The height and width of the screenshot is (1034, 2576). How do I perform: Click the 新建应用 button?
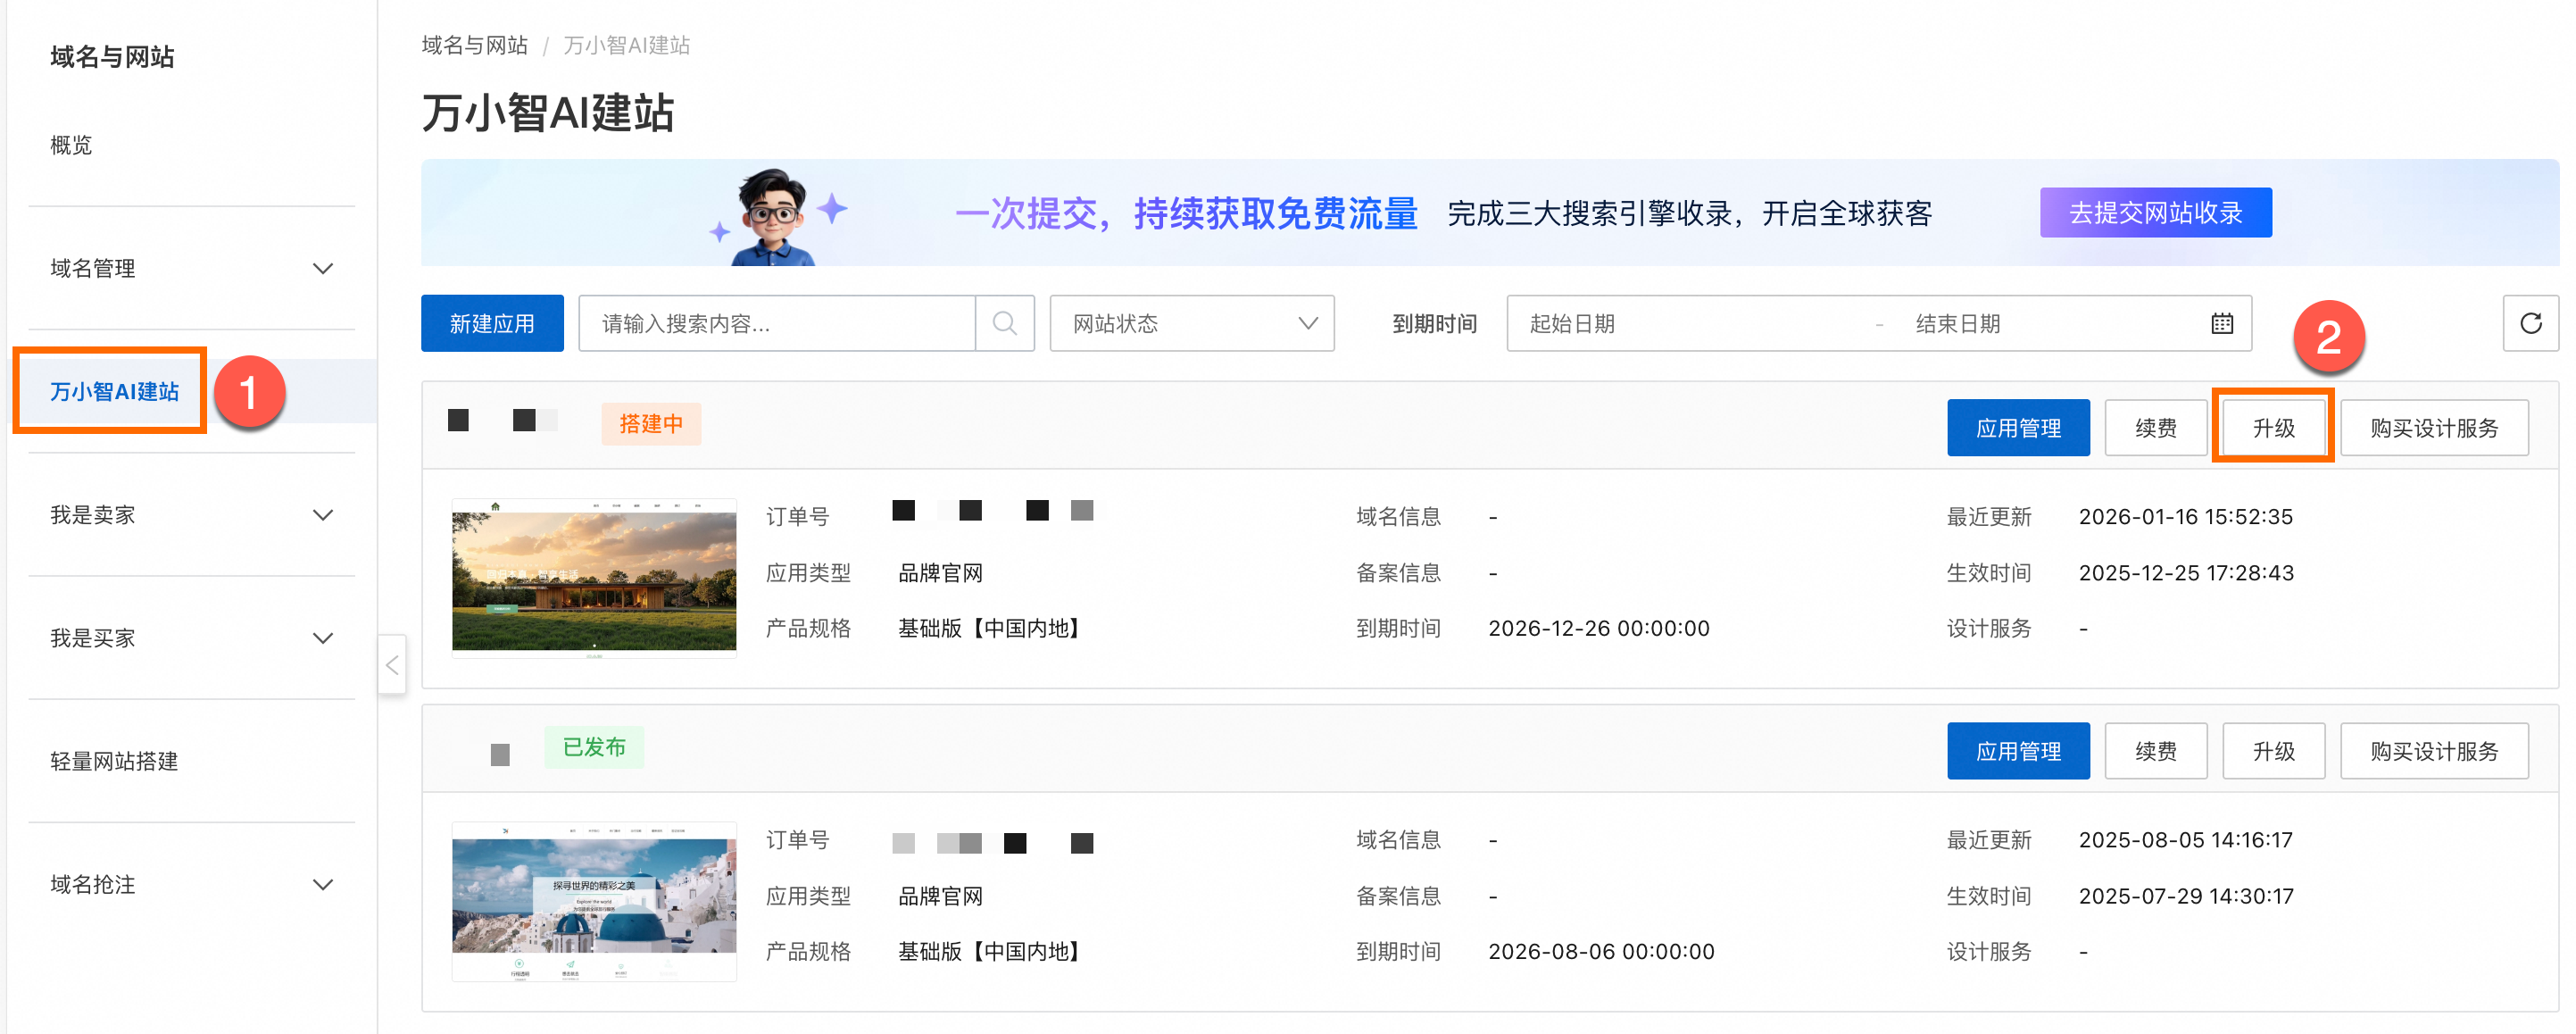tap(491, 323)
